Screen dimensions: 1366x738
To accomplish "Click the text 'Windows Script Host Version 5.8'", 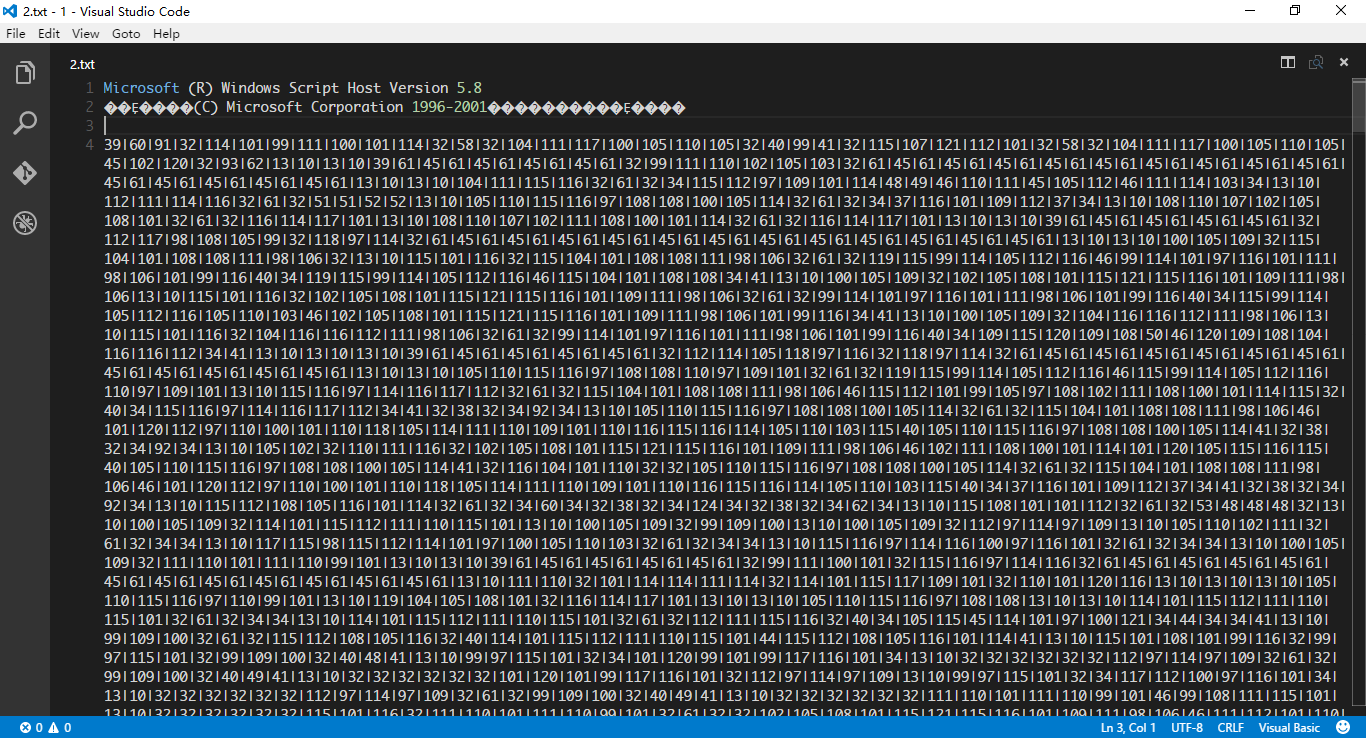I will pos(351,88).
